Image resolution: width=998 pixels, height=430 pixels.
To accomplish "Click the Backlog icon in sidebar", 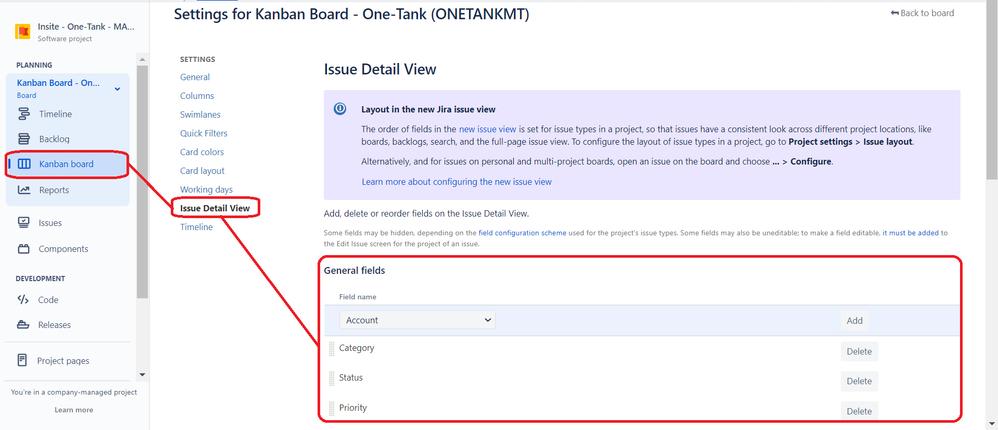I will point(24,139).
